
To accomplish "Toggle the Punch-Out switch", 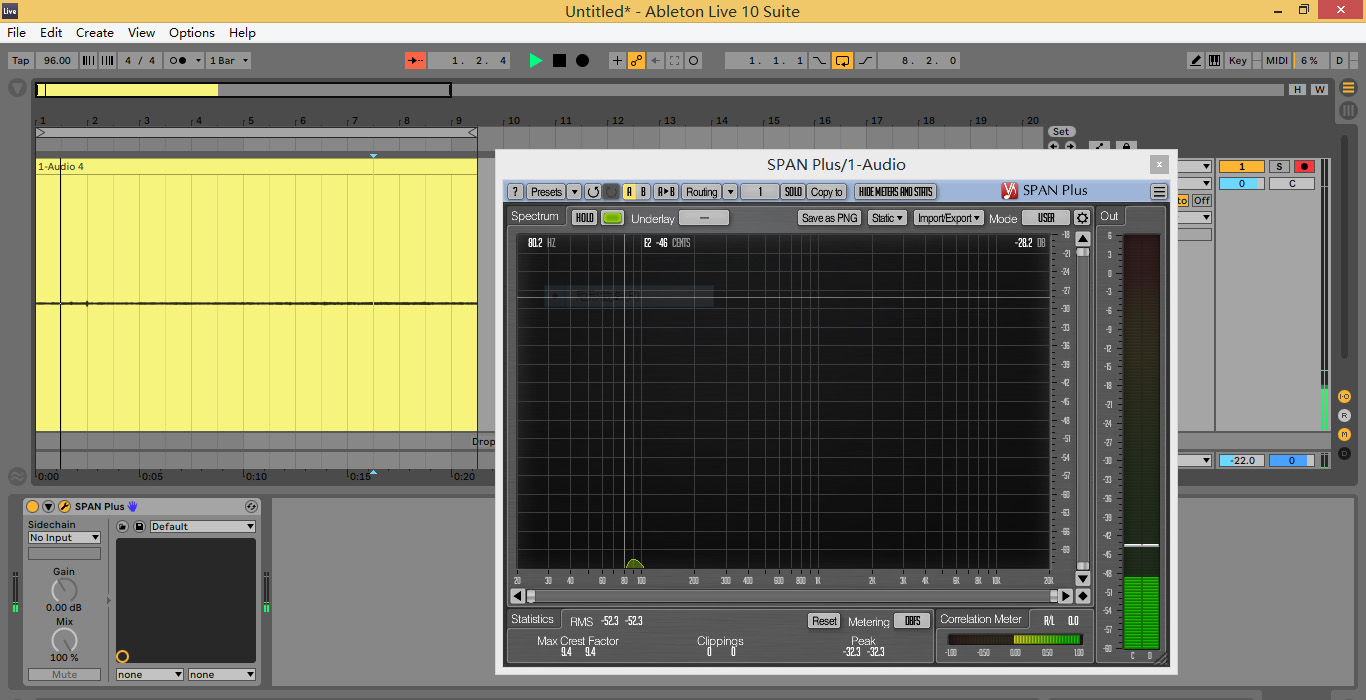I will point(865,61).
